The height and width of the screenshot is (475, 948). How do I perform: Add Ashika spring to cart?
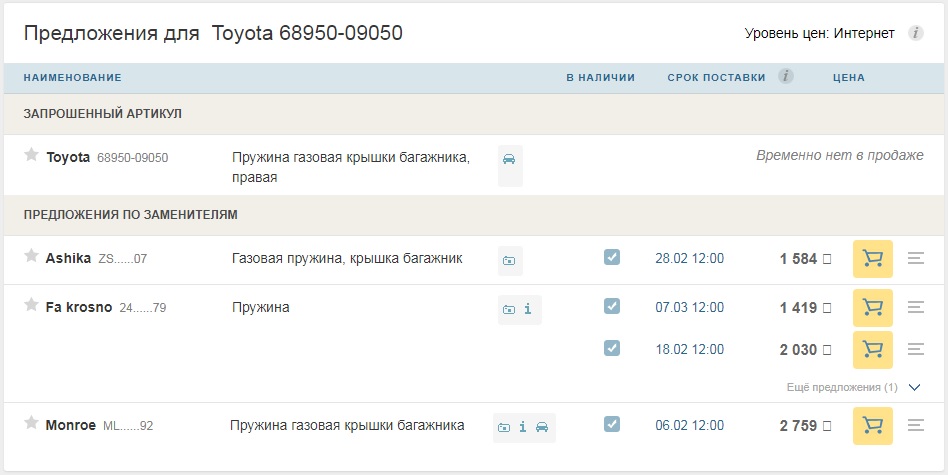[x=872, y=259]
